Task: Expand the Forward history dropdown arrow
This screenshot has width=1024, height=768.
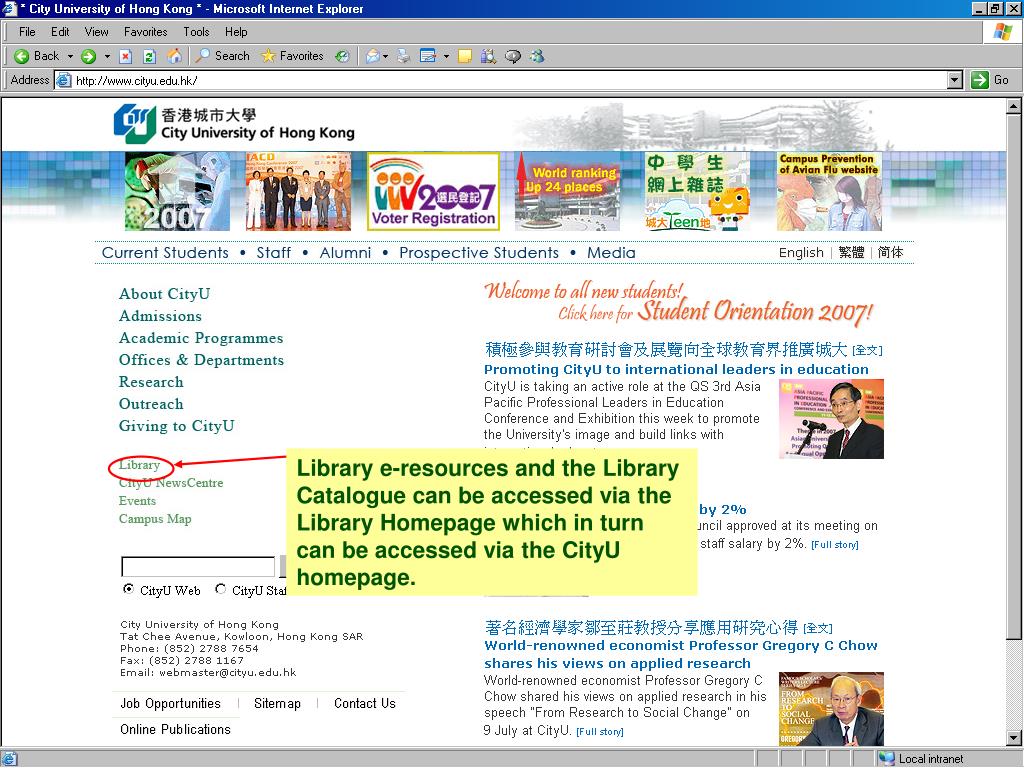Action: (x=107, y=57)
